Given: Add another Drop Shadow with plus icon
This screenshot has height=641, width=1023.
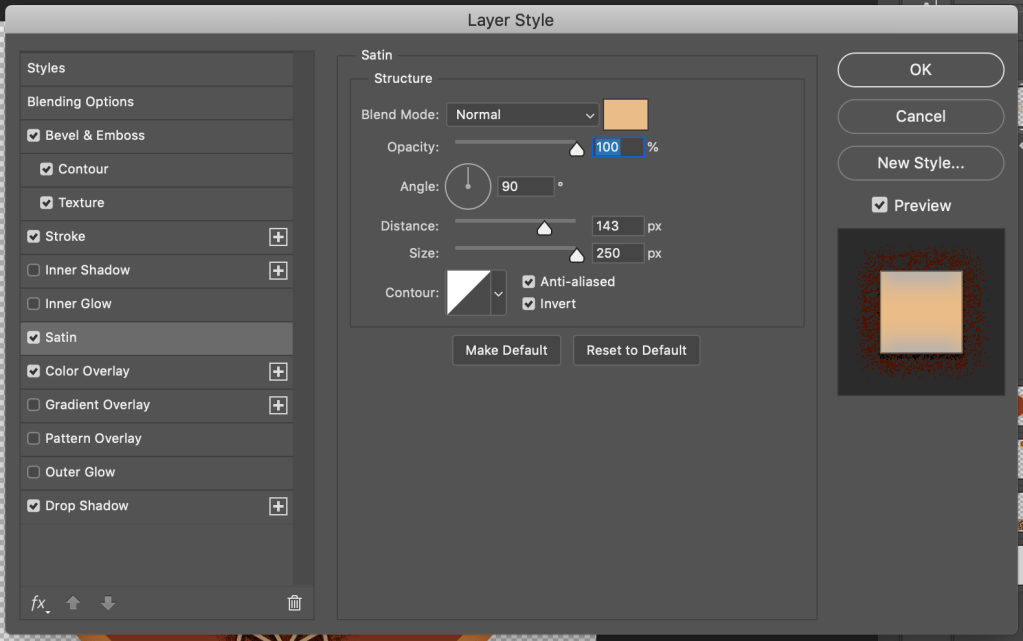Looking at the screenshot, I should pyautogui.click(x=278, y=507).
